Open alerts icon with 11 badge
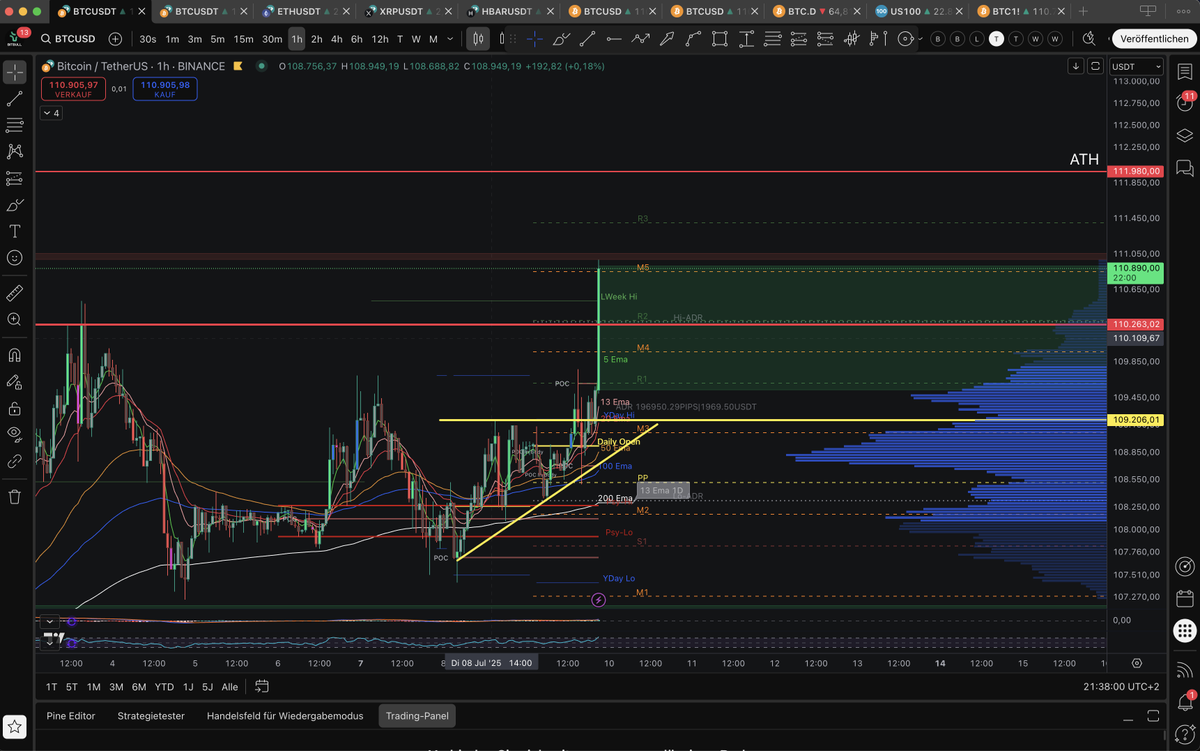Screen dimensions: 1200x751 (x=1184, y=104)
